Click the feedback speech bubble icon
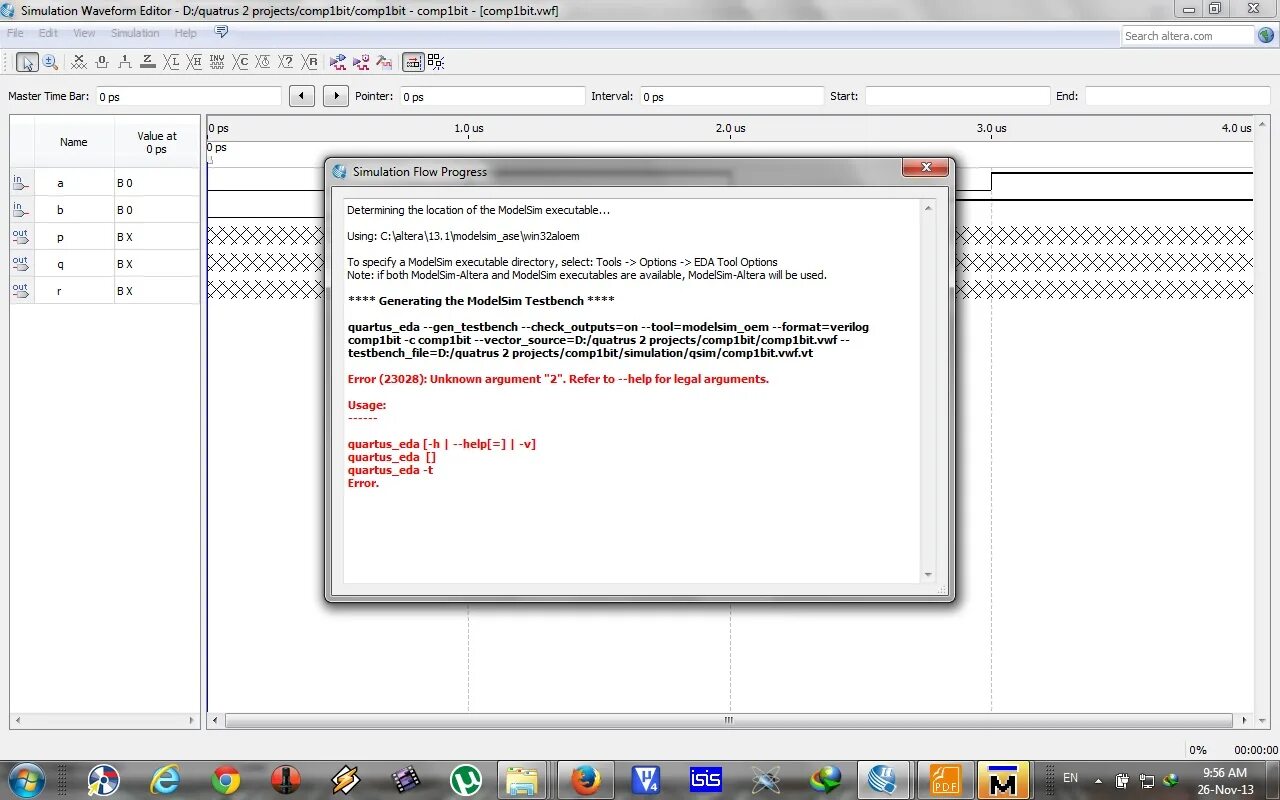This screenshot has width=1280, height=800. point(221,32)
